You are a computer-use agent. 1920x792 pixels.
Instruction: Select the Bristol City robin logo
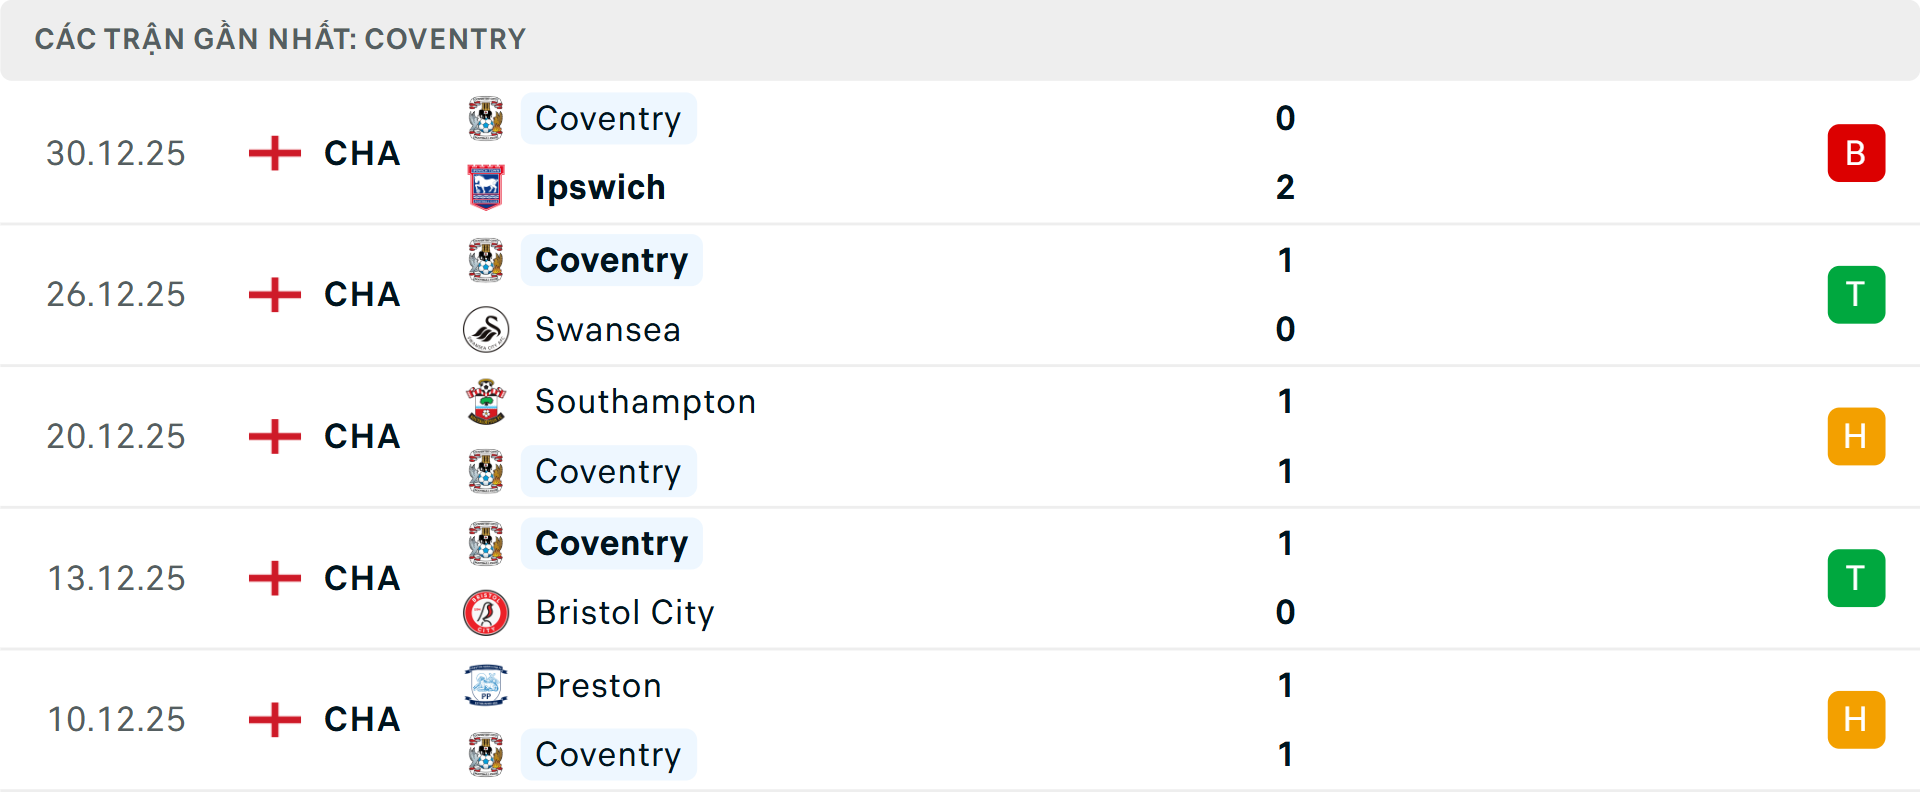click(x=486, y=613)
